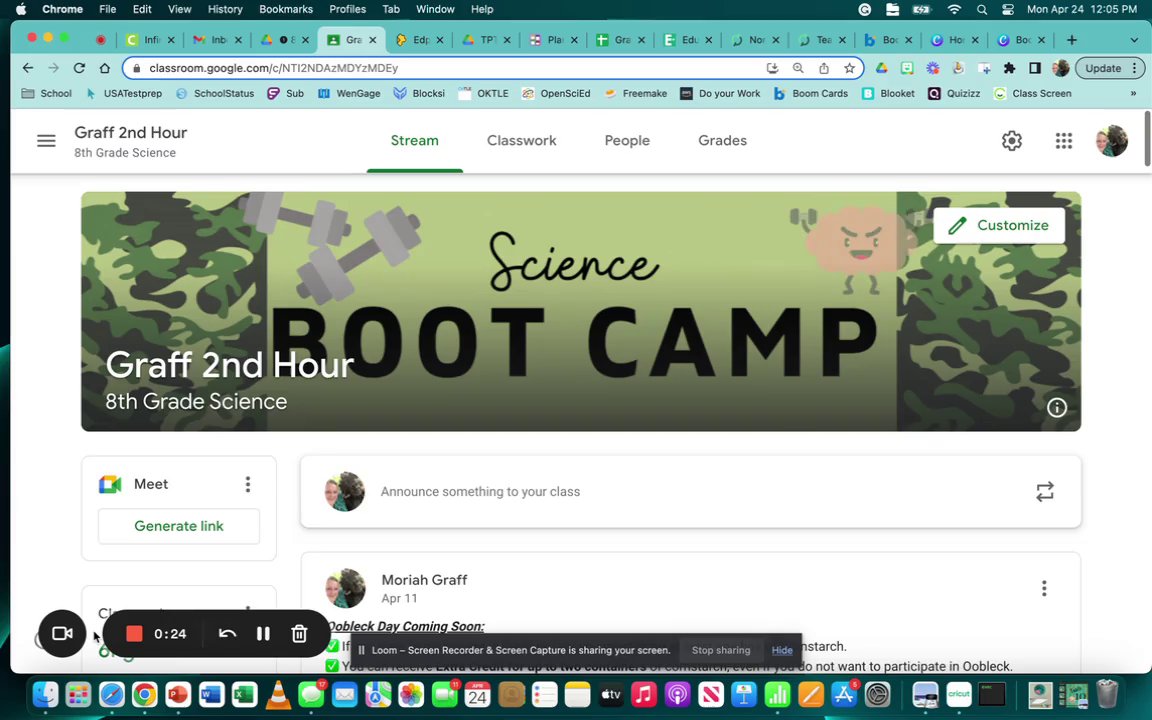Screen dimensions: 1152x720
Task: Switch to the People tab
Action: (627, 140)
